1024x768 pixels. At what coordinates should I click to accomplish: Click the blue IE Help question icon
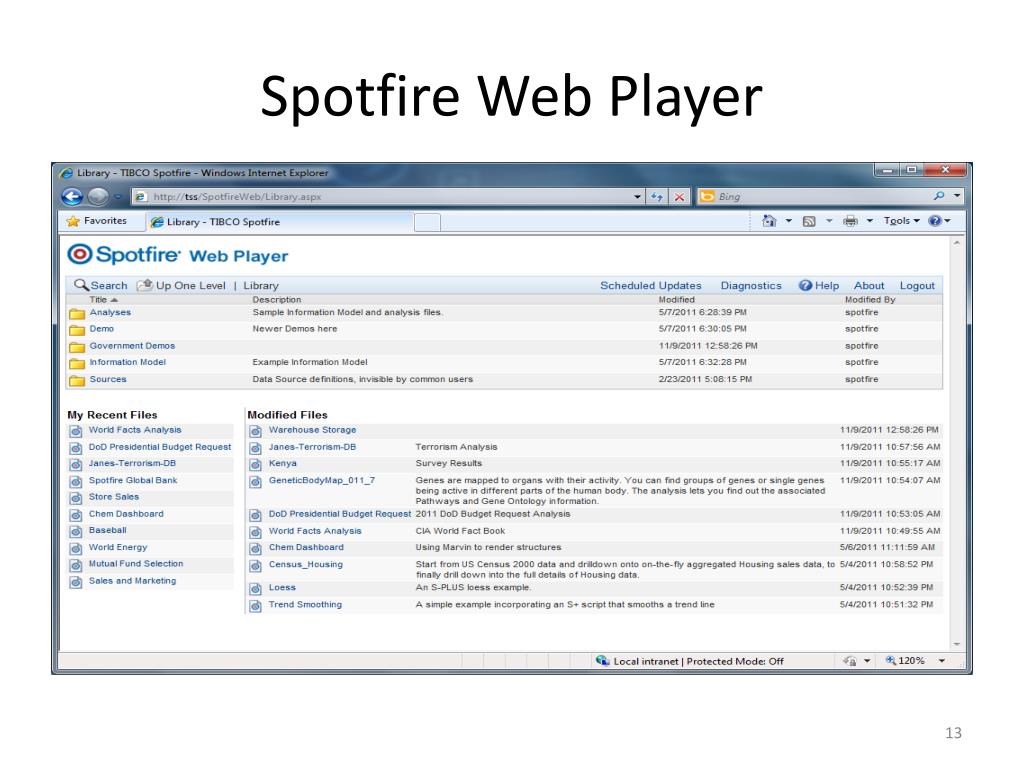coord(935,221)
